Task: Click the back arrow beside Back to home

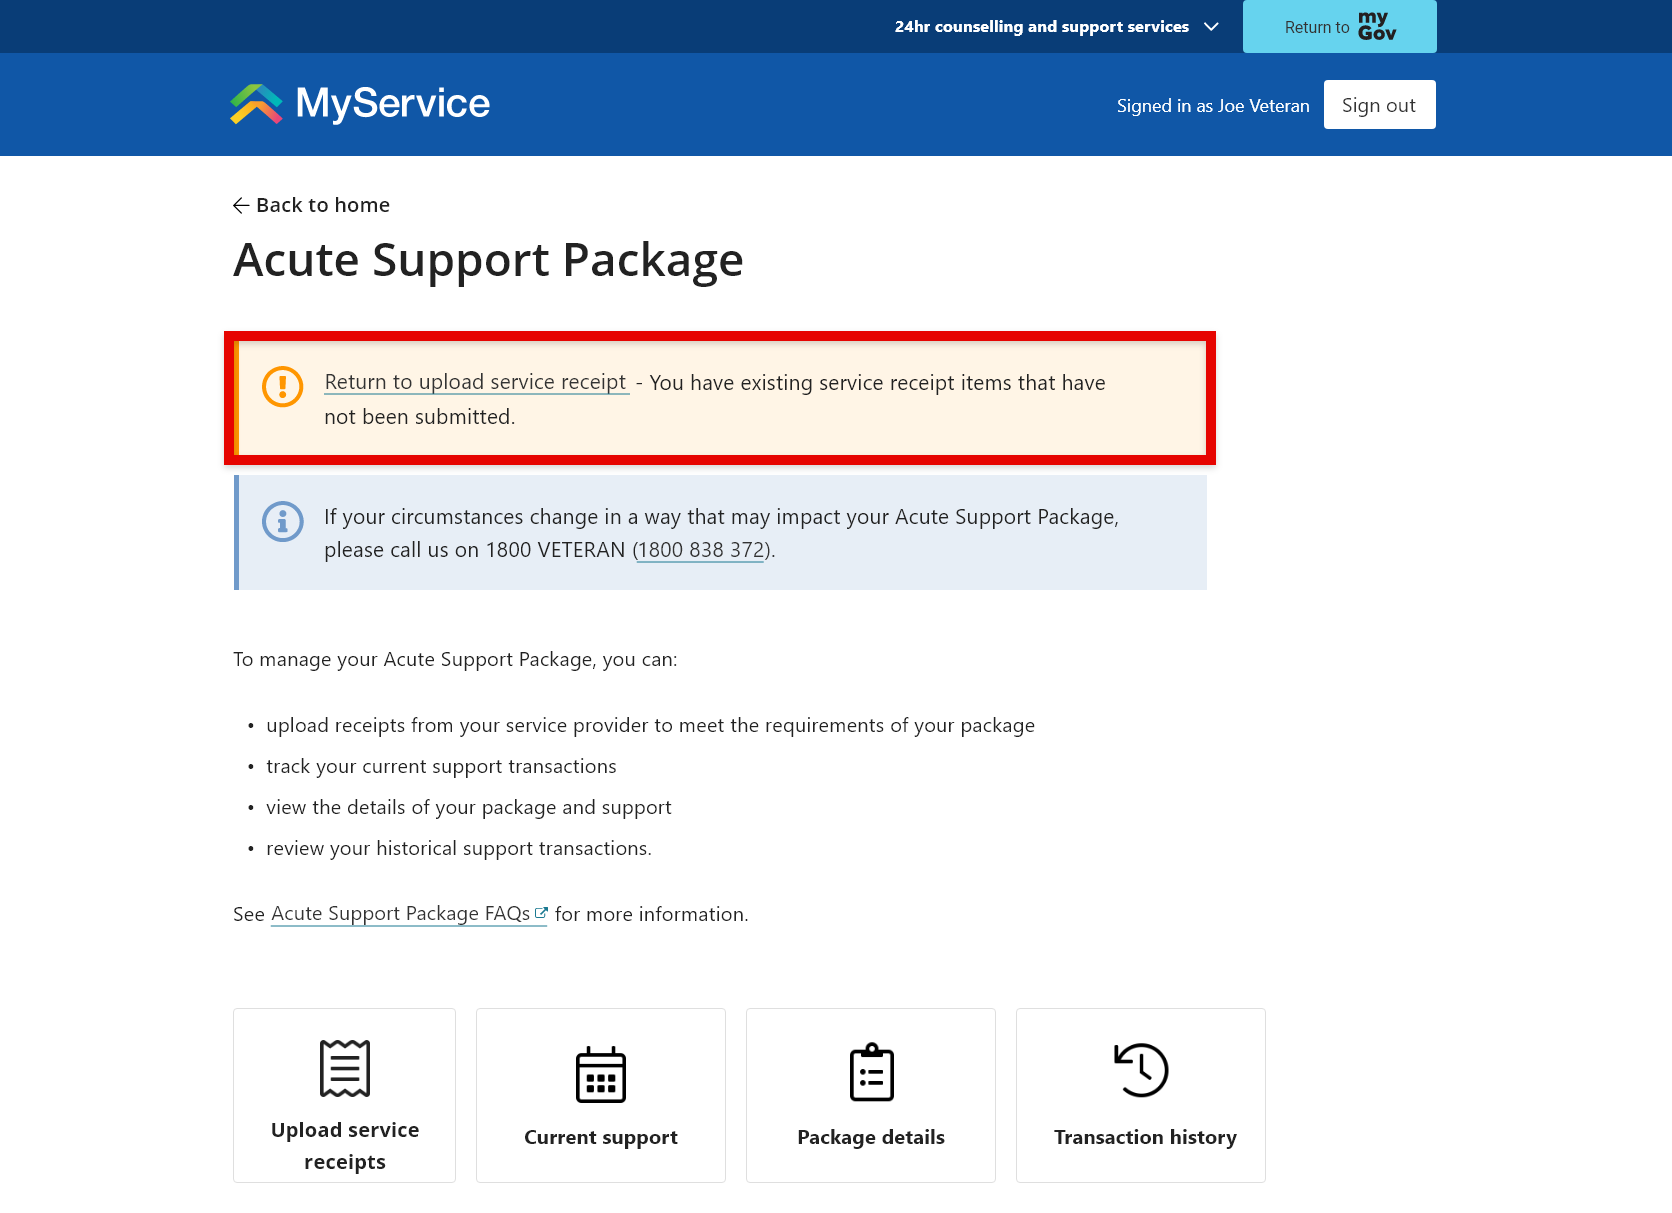Action: point(240,205)
